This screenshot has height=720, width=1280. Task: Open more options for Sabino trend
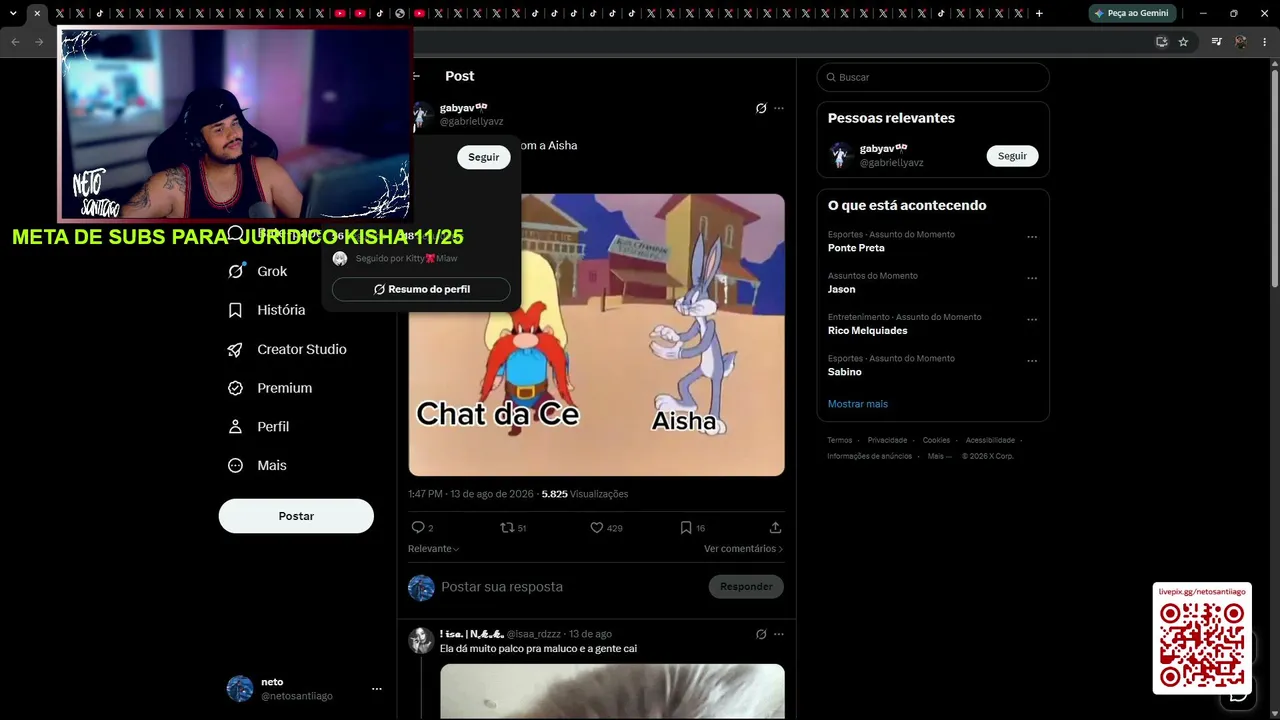(1032, 361)
